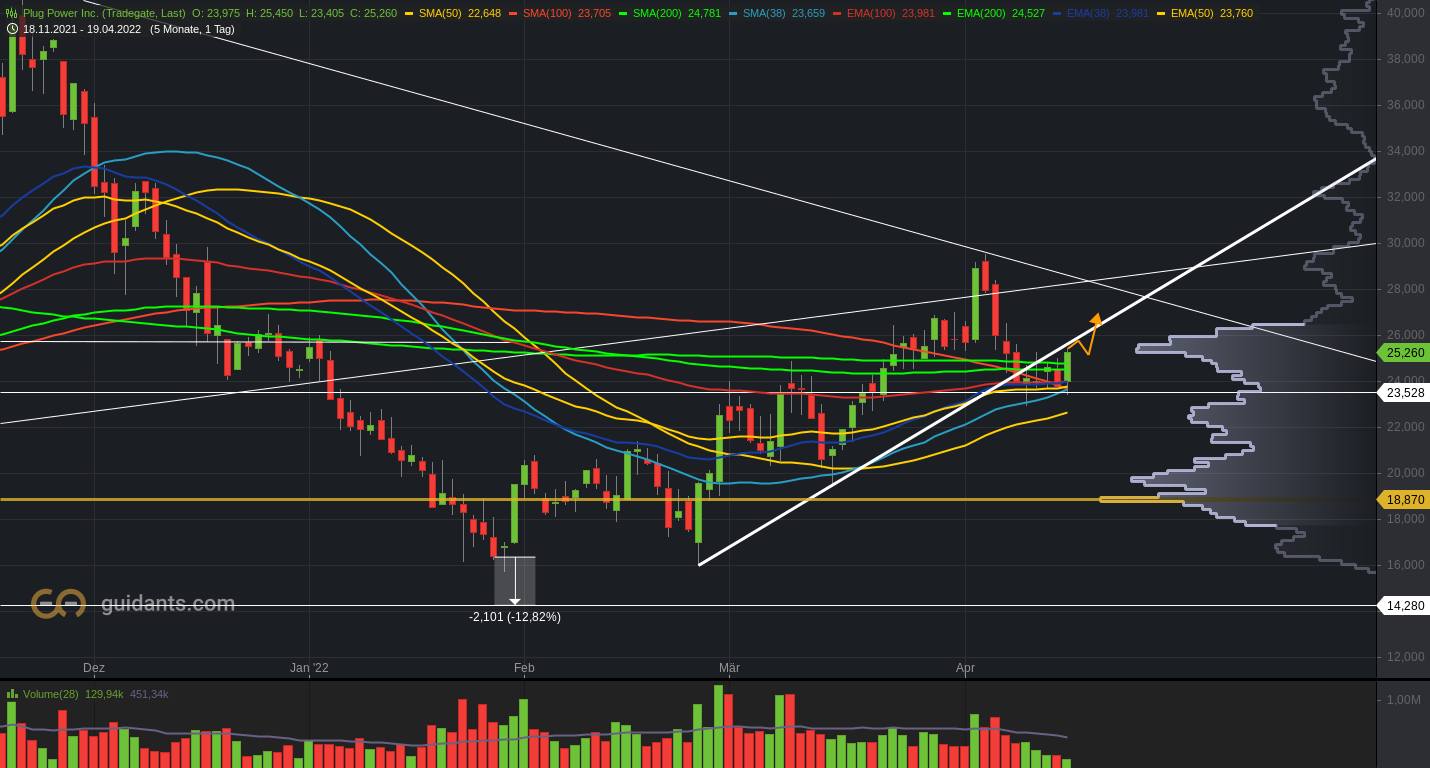Click the measurement label -2,101 (-12,82%)
The width and height of the screenshot is (1430, 768).
coord(515,617)
